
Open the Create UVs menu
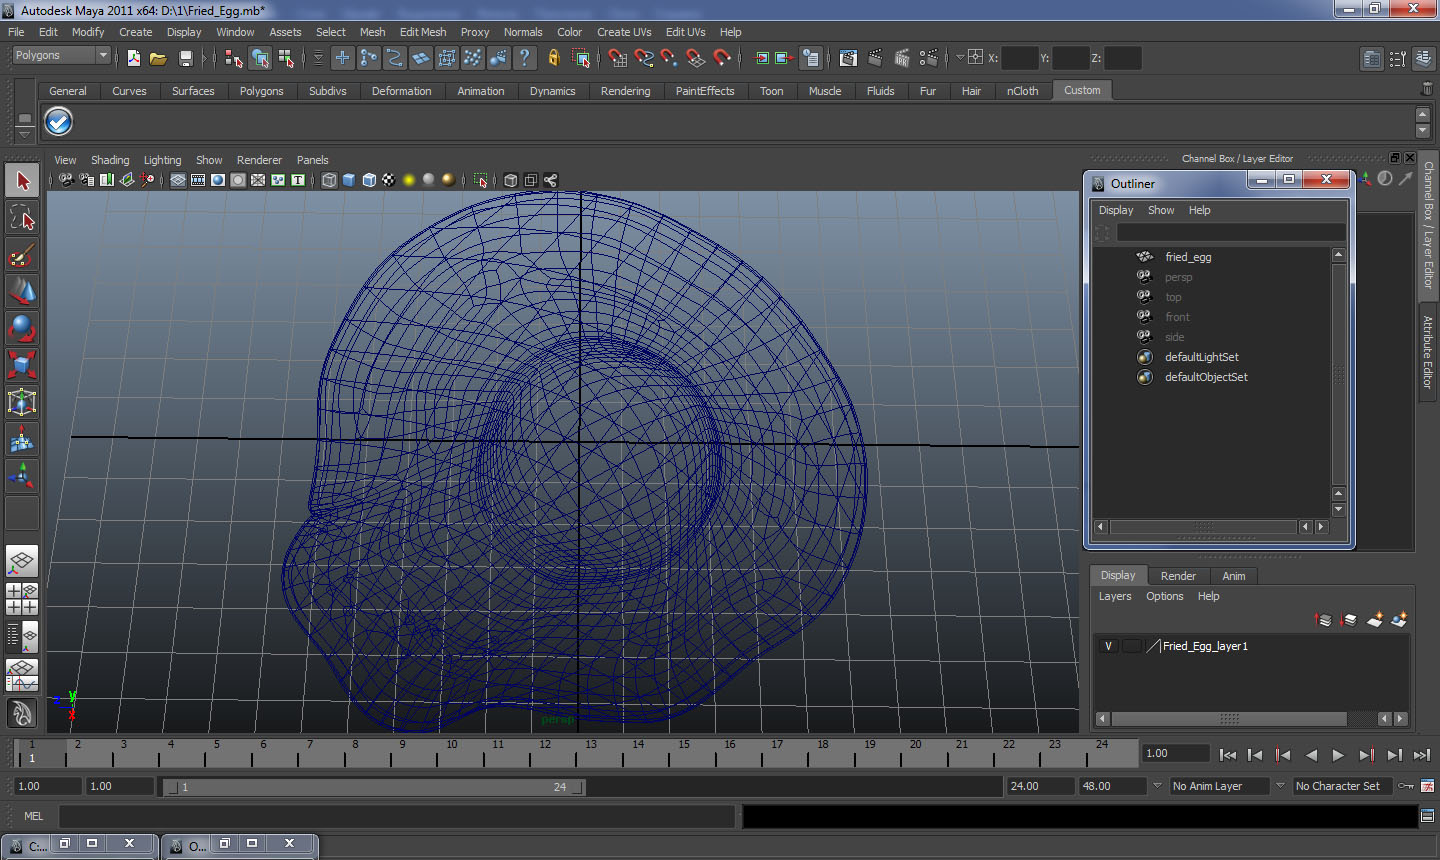click(x=624, y=32)
